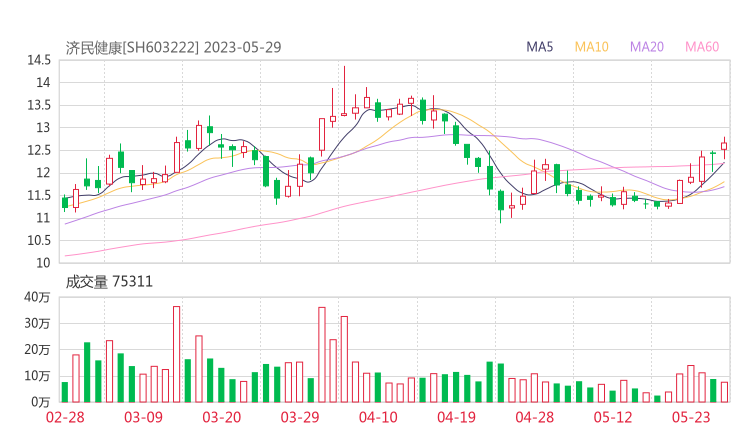Click the 05-12 date axis label

tap(613, 417)
